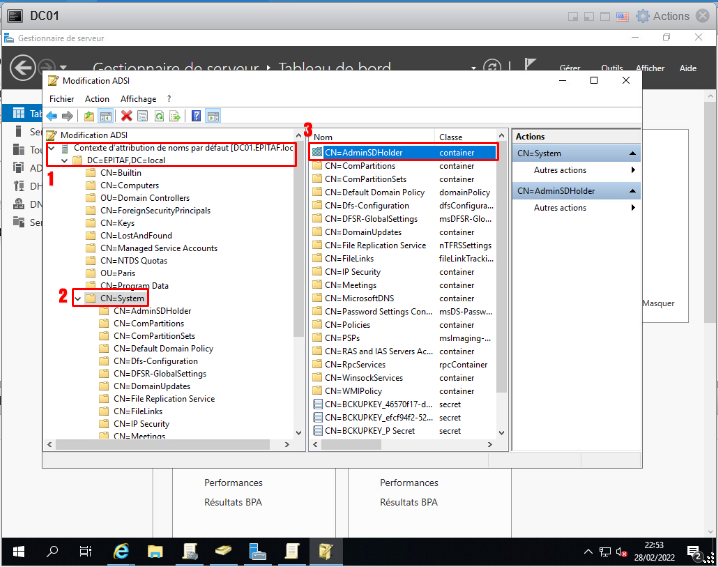Collapse the DC=EPITAF,DC=local node

click(x=65, y=160)
